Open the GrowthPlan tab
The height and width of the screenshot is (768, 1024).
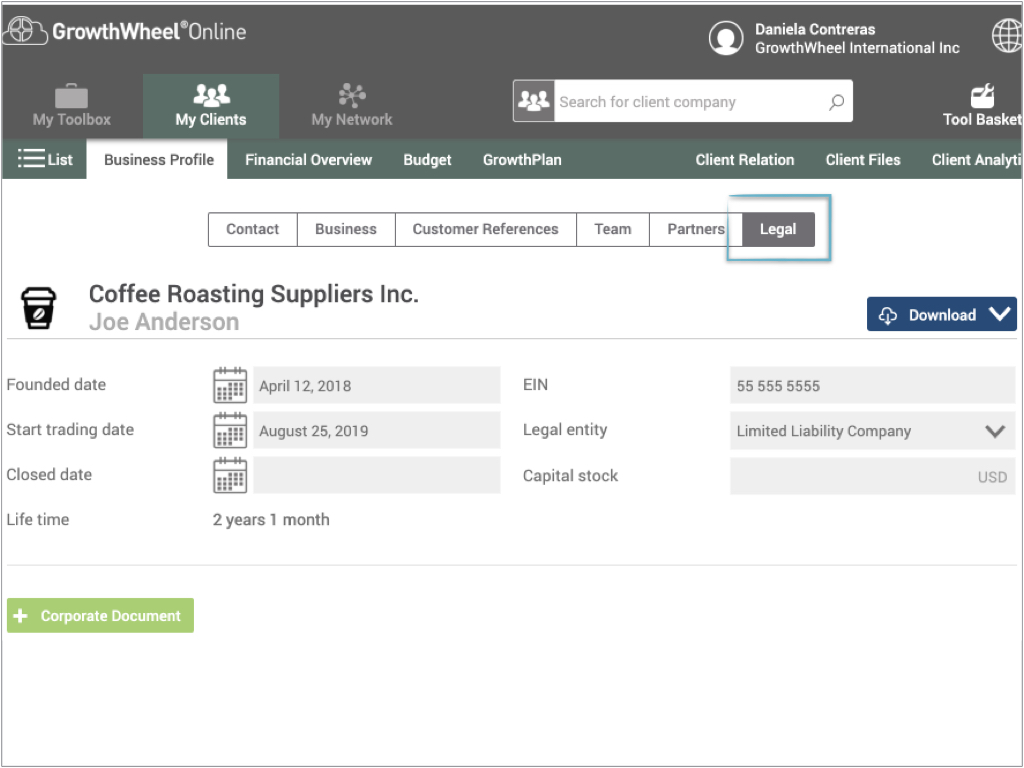click(x=522, y=160)
